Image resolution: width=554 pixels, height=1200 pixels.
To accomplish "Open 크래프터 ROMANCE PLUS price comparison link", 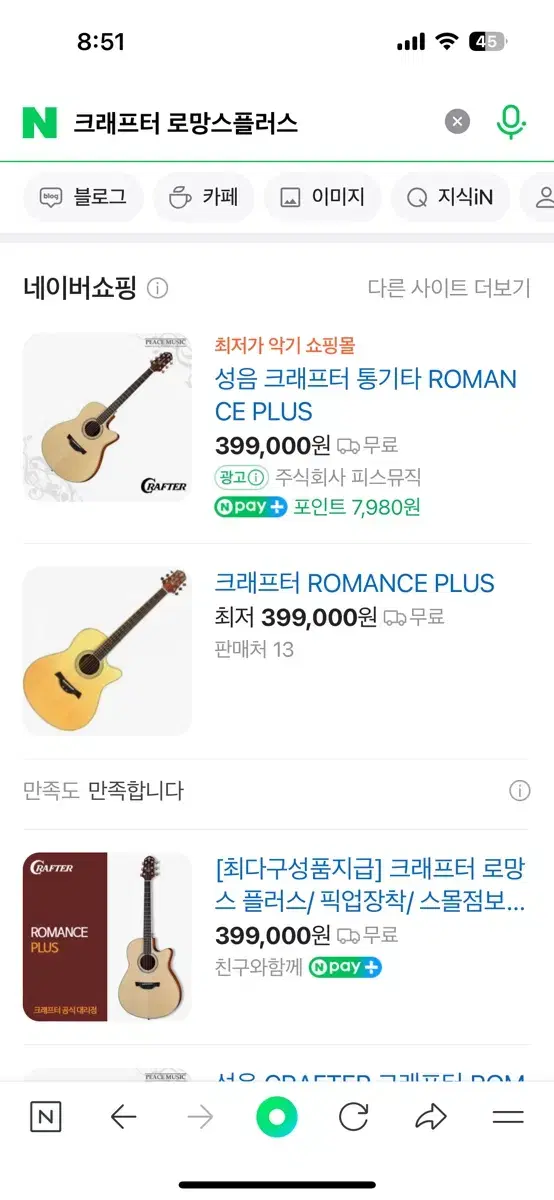I will [355, 583].
